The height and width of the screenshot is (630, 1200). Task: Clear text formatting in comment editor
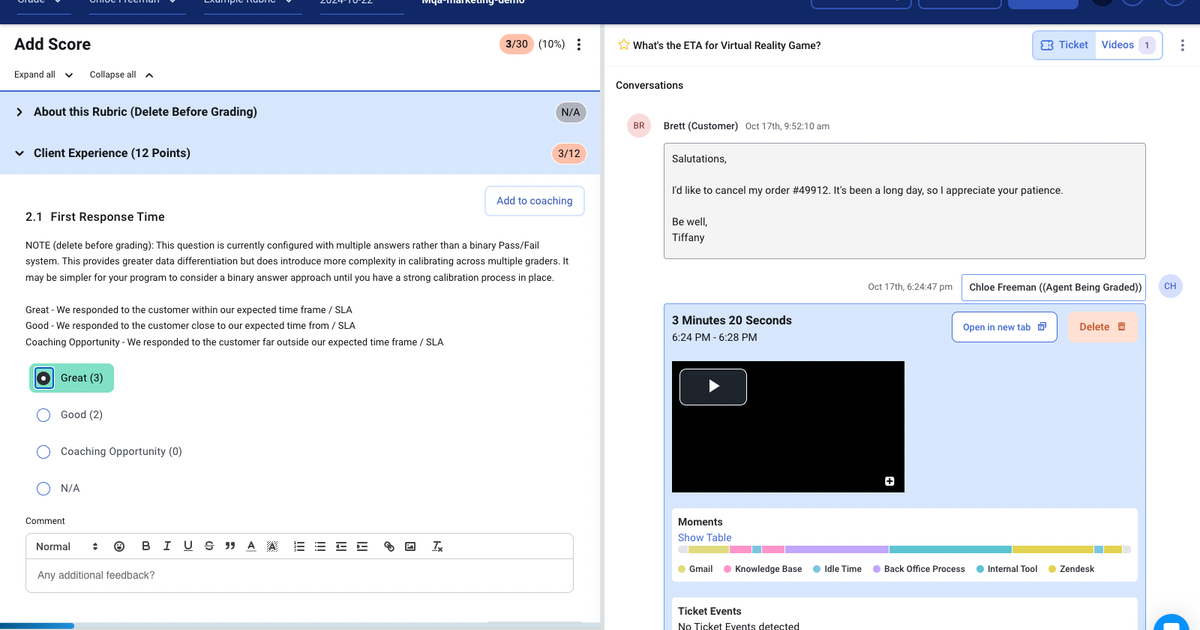click(438, 546)
